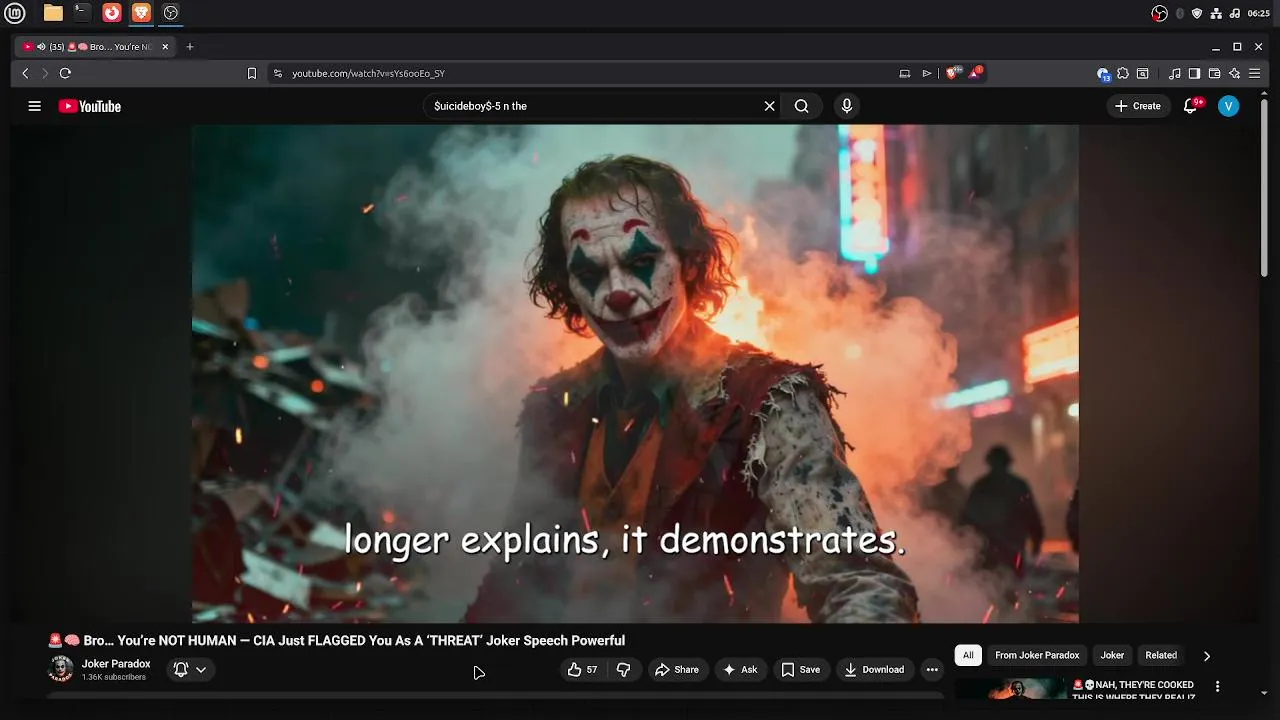Viewport: 1280px width, 720px height.
Task: Show more filter chips with right arrow
Action: pyautogui.click(x=1206, y=656)
